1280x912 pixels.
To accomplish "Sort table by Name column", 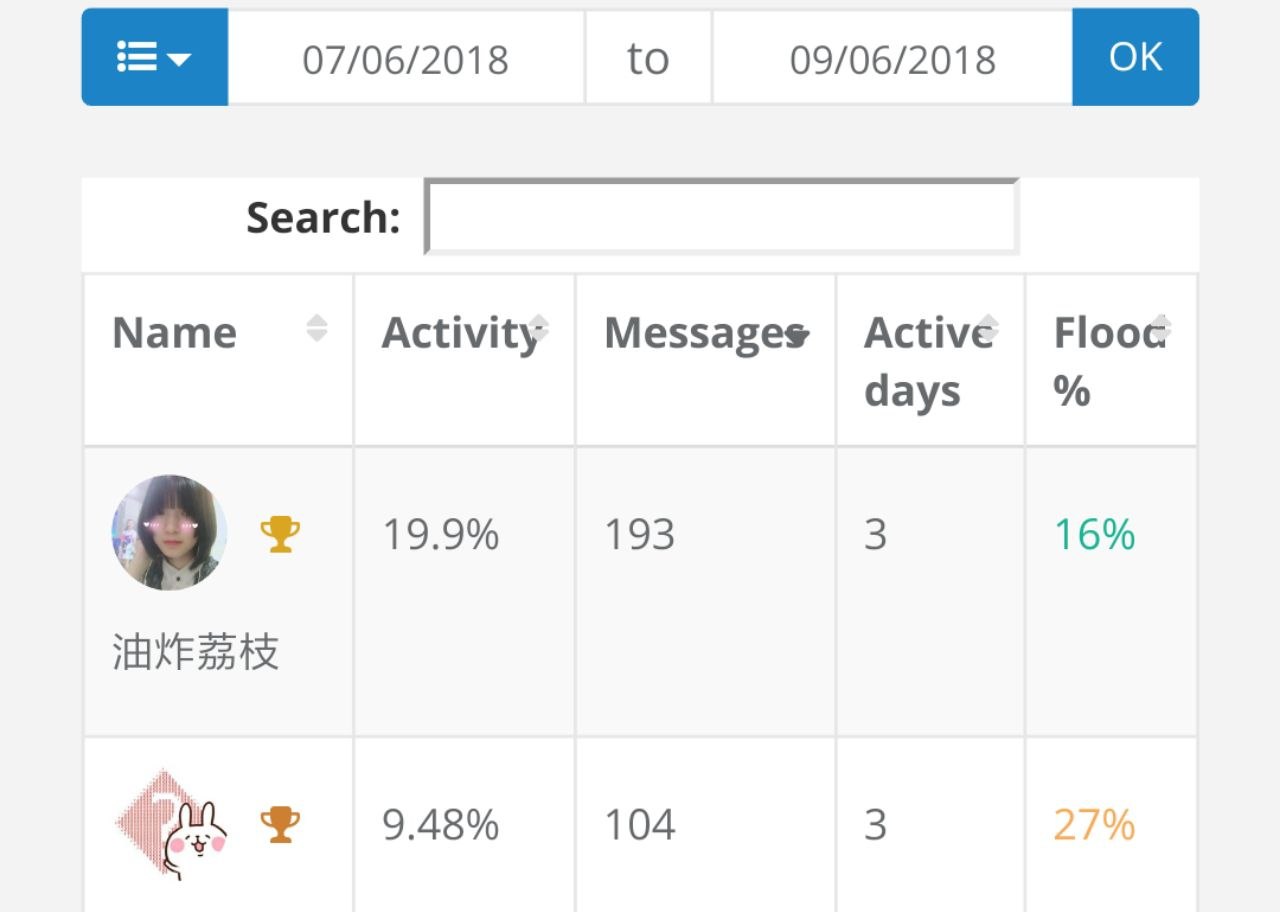I will tap(316, 328).
